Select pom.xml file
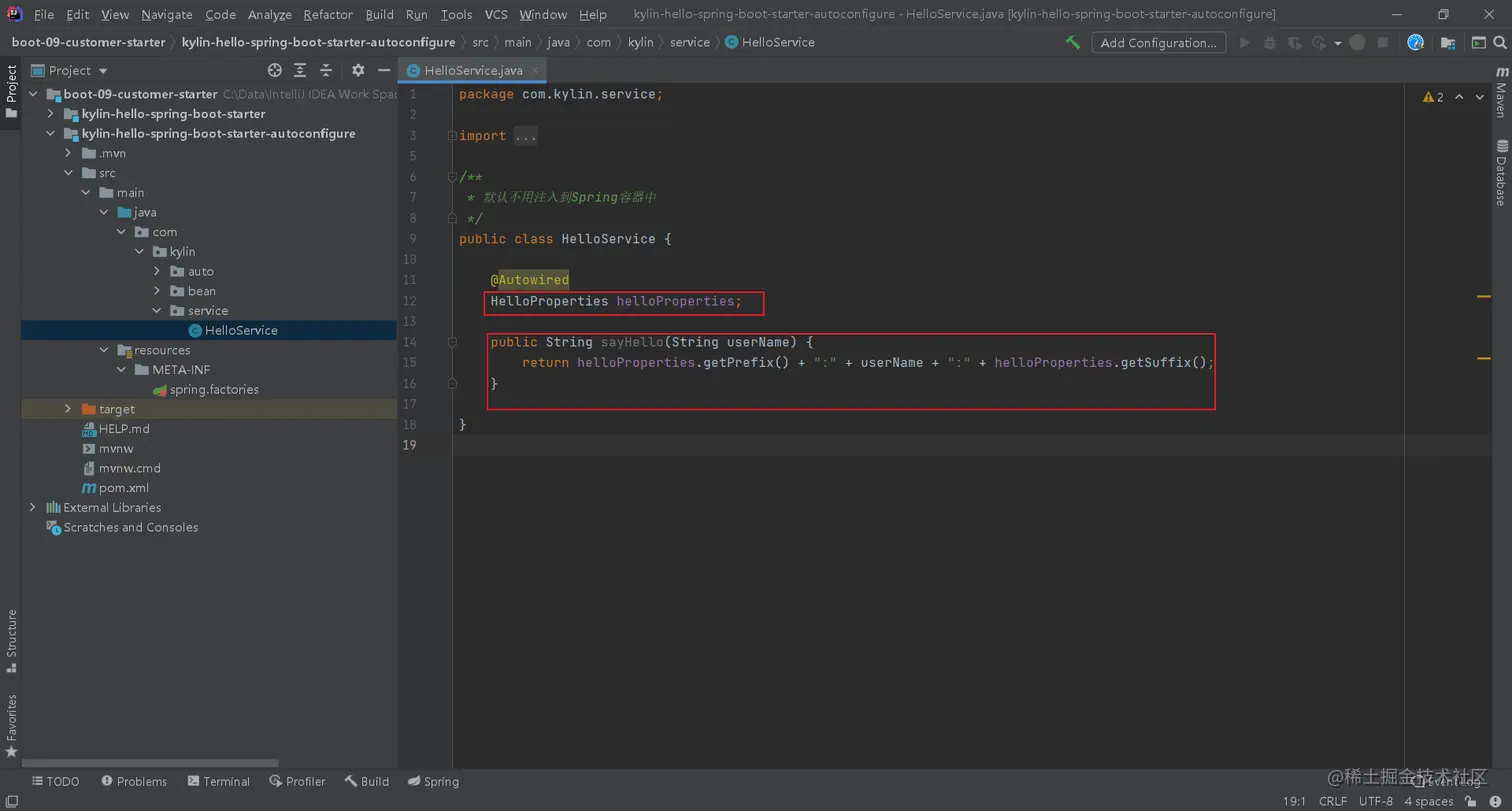 (123, 488)
